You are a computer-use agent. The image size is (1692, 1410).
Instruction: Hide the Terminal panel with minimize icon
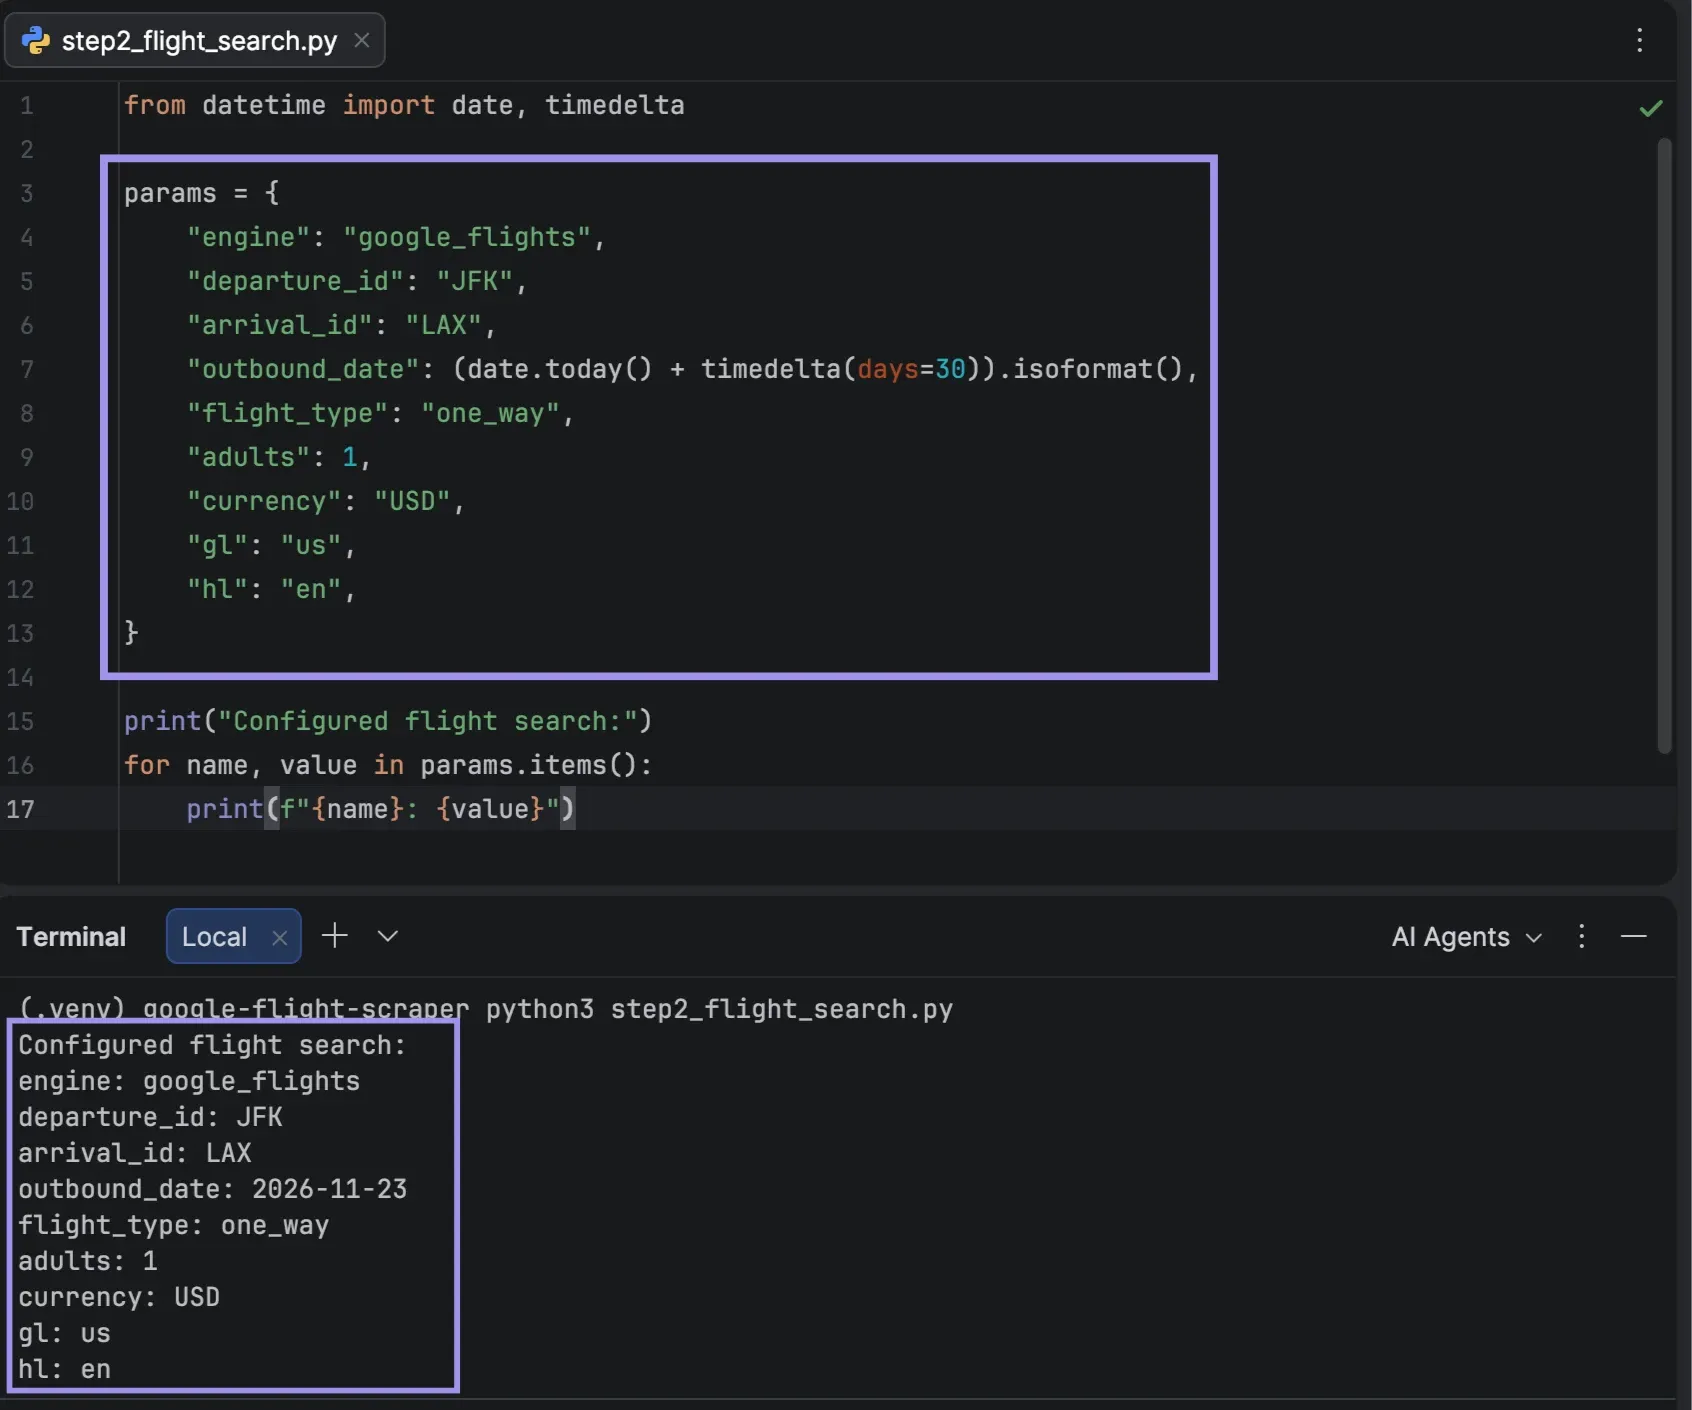(1634, 936)
